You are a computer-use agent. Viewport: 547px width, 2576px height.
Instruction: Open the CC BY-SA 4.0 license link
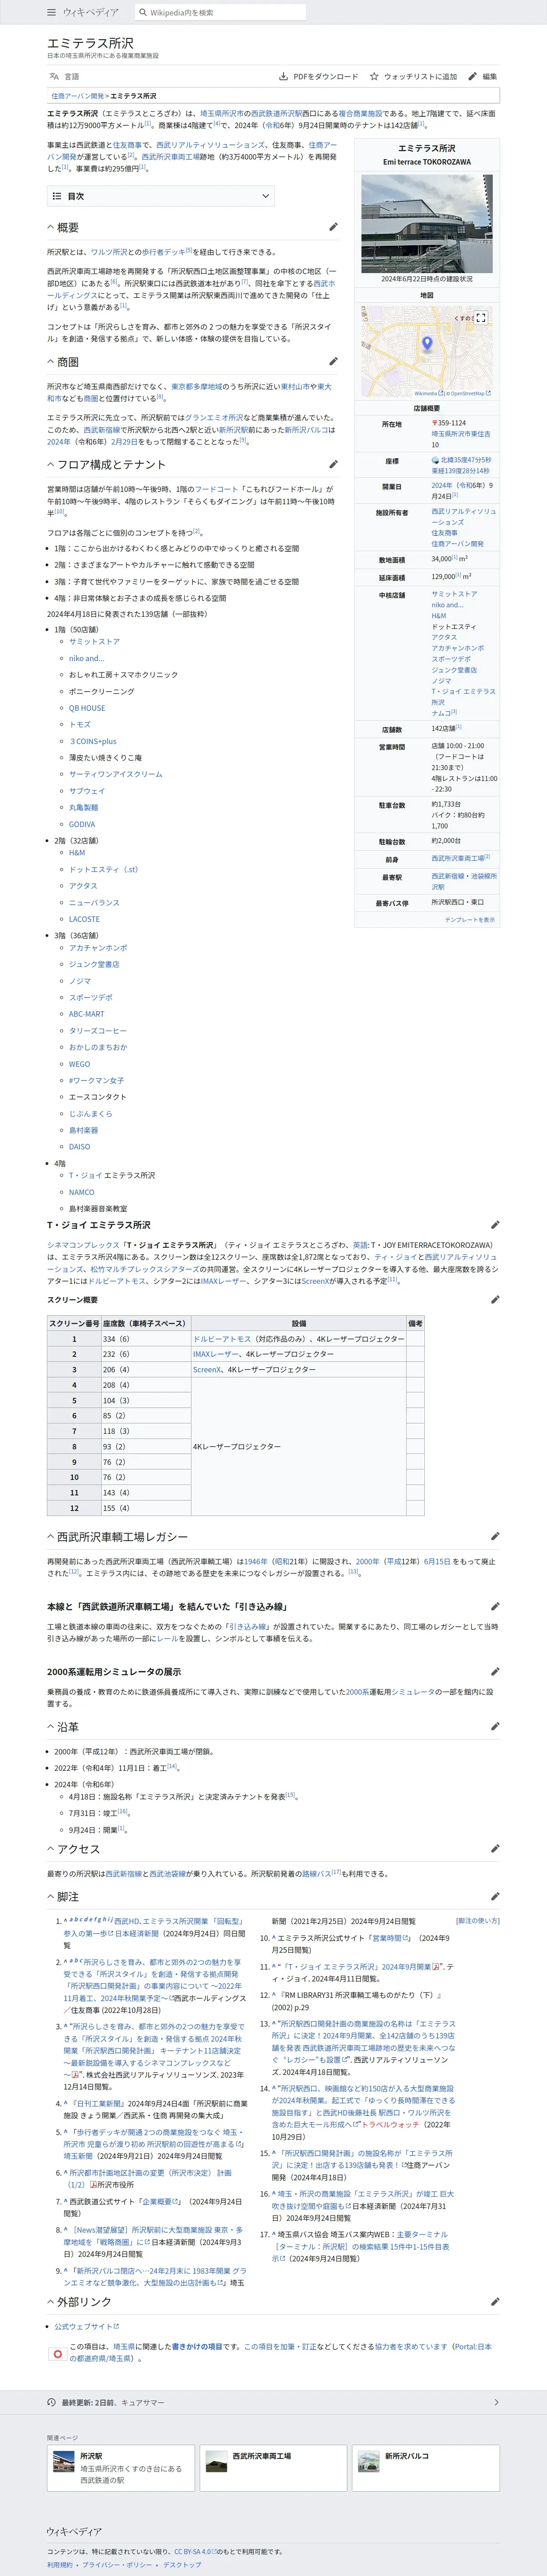[x=195, y=2551]
